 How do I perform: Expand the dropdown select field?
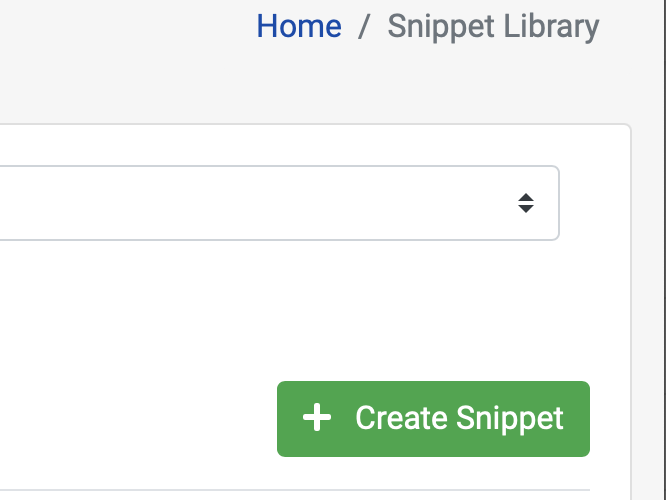[279, 203]
